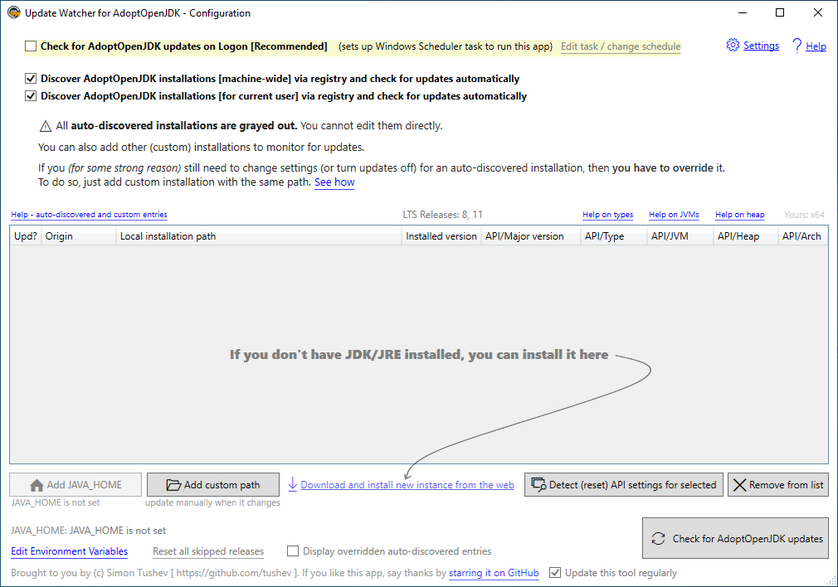Open Help - auto-discovered and custom entries
This screenshot has width=838, height=587.
pyautogui.click(x=89, y=214)
